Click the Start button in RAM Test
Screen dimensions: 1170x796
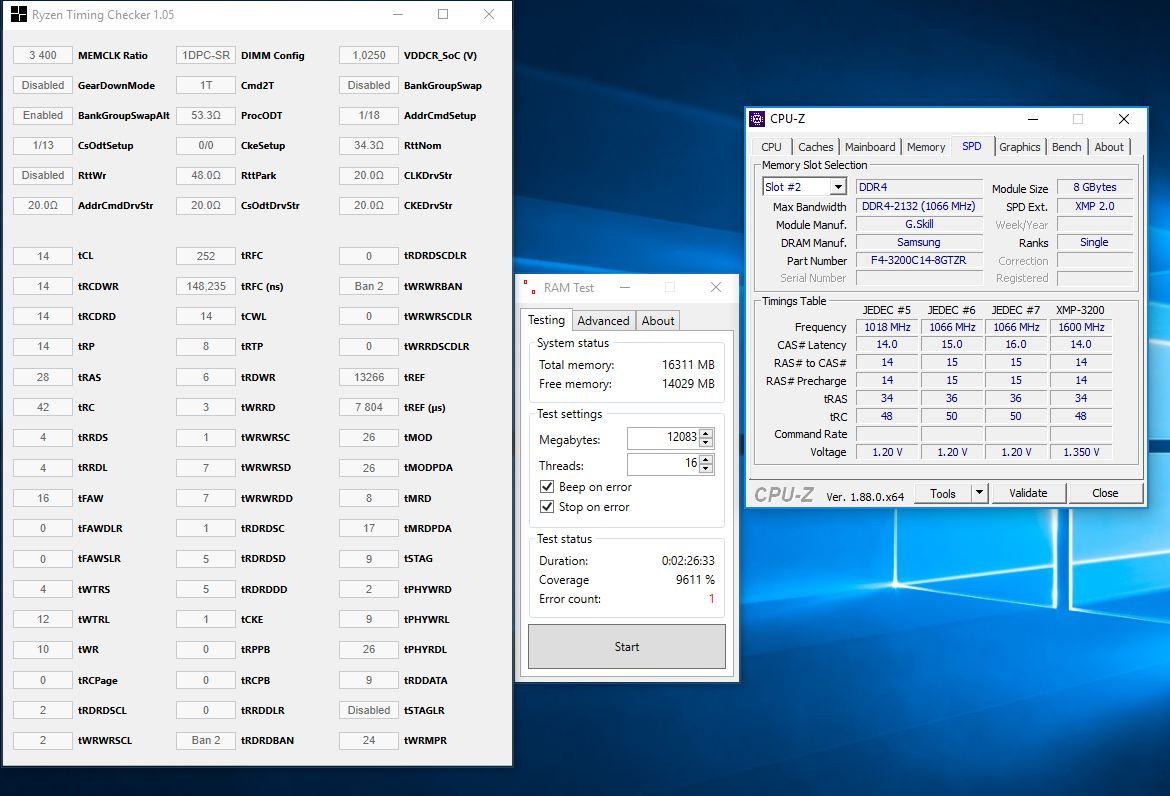click(x=627, y=647)
